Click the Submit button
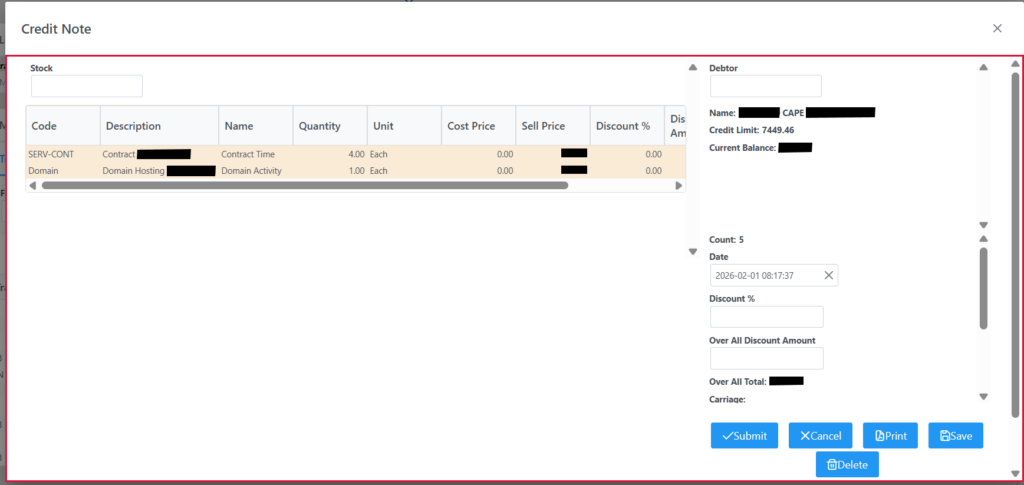This screenshot has width=1024, height=485. pos(744,436)
